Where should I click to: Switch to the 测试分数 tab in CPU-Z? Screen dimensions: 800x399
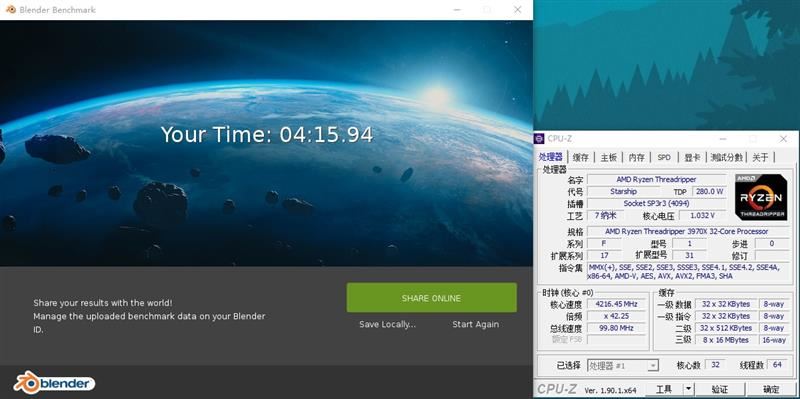pyautogui.click(x=727, y=158)
